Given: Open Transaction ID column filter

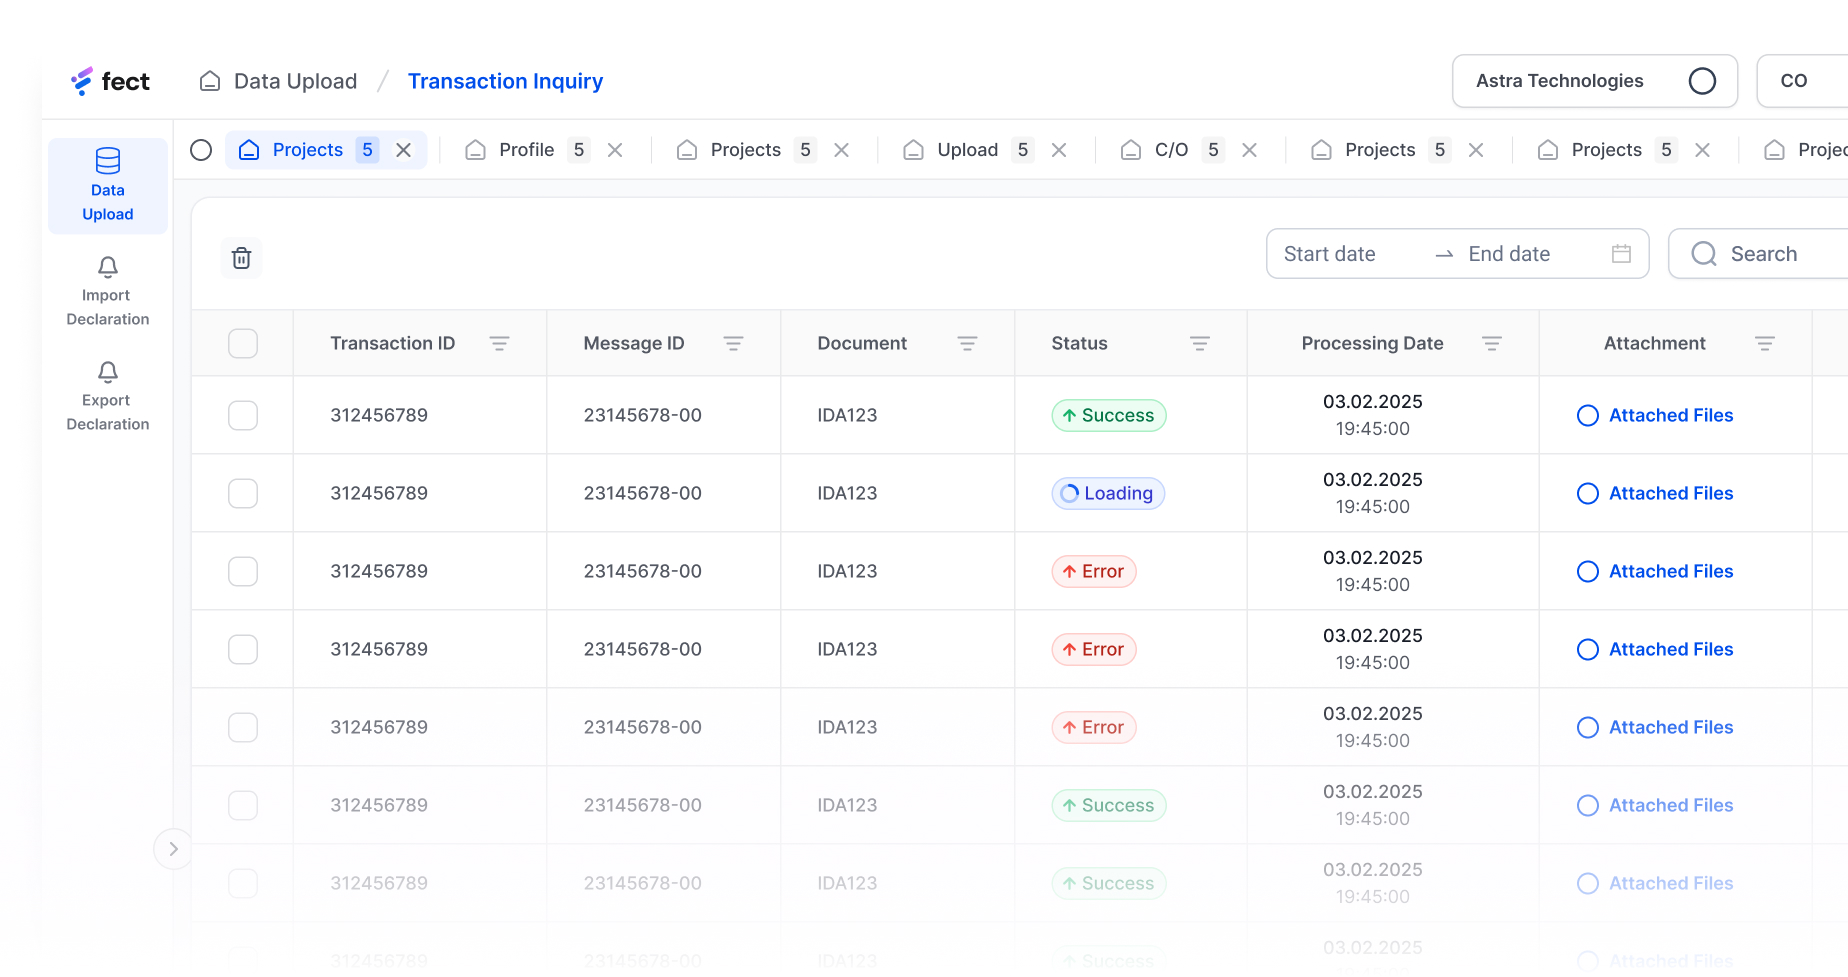Looking at the screenshot, I should point(499,344).
